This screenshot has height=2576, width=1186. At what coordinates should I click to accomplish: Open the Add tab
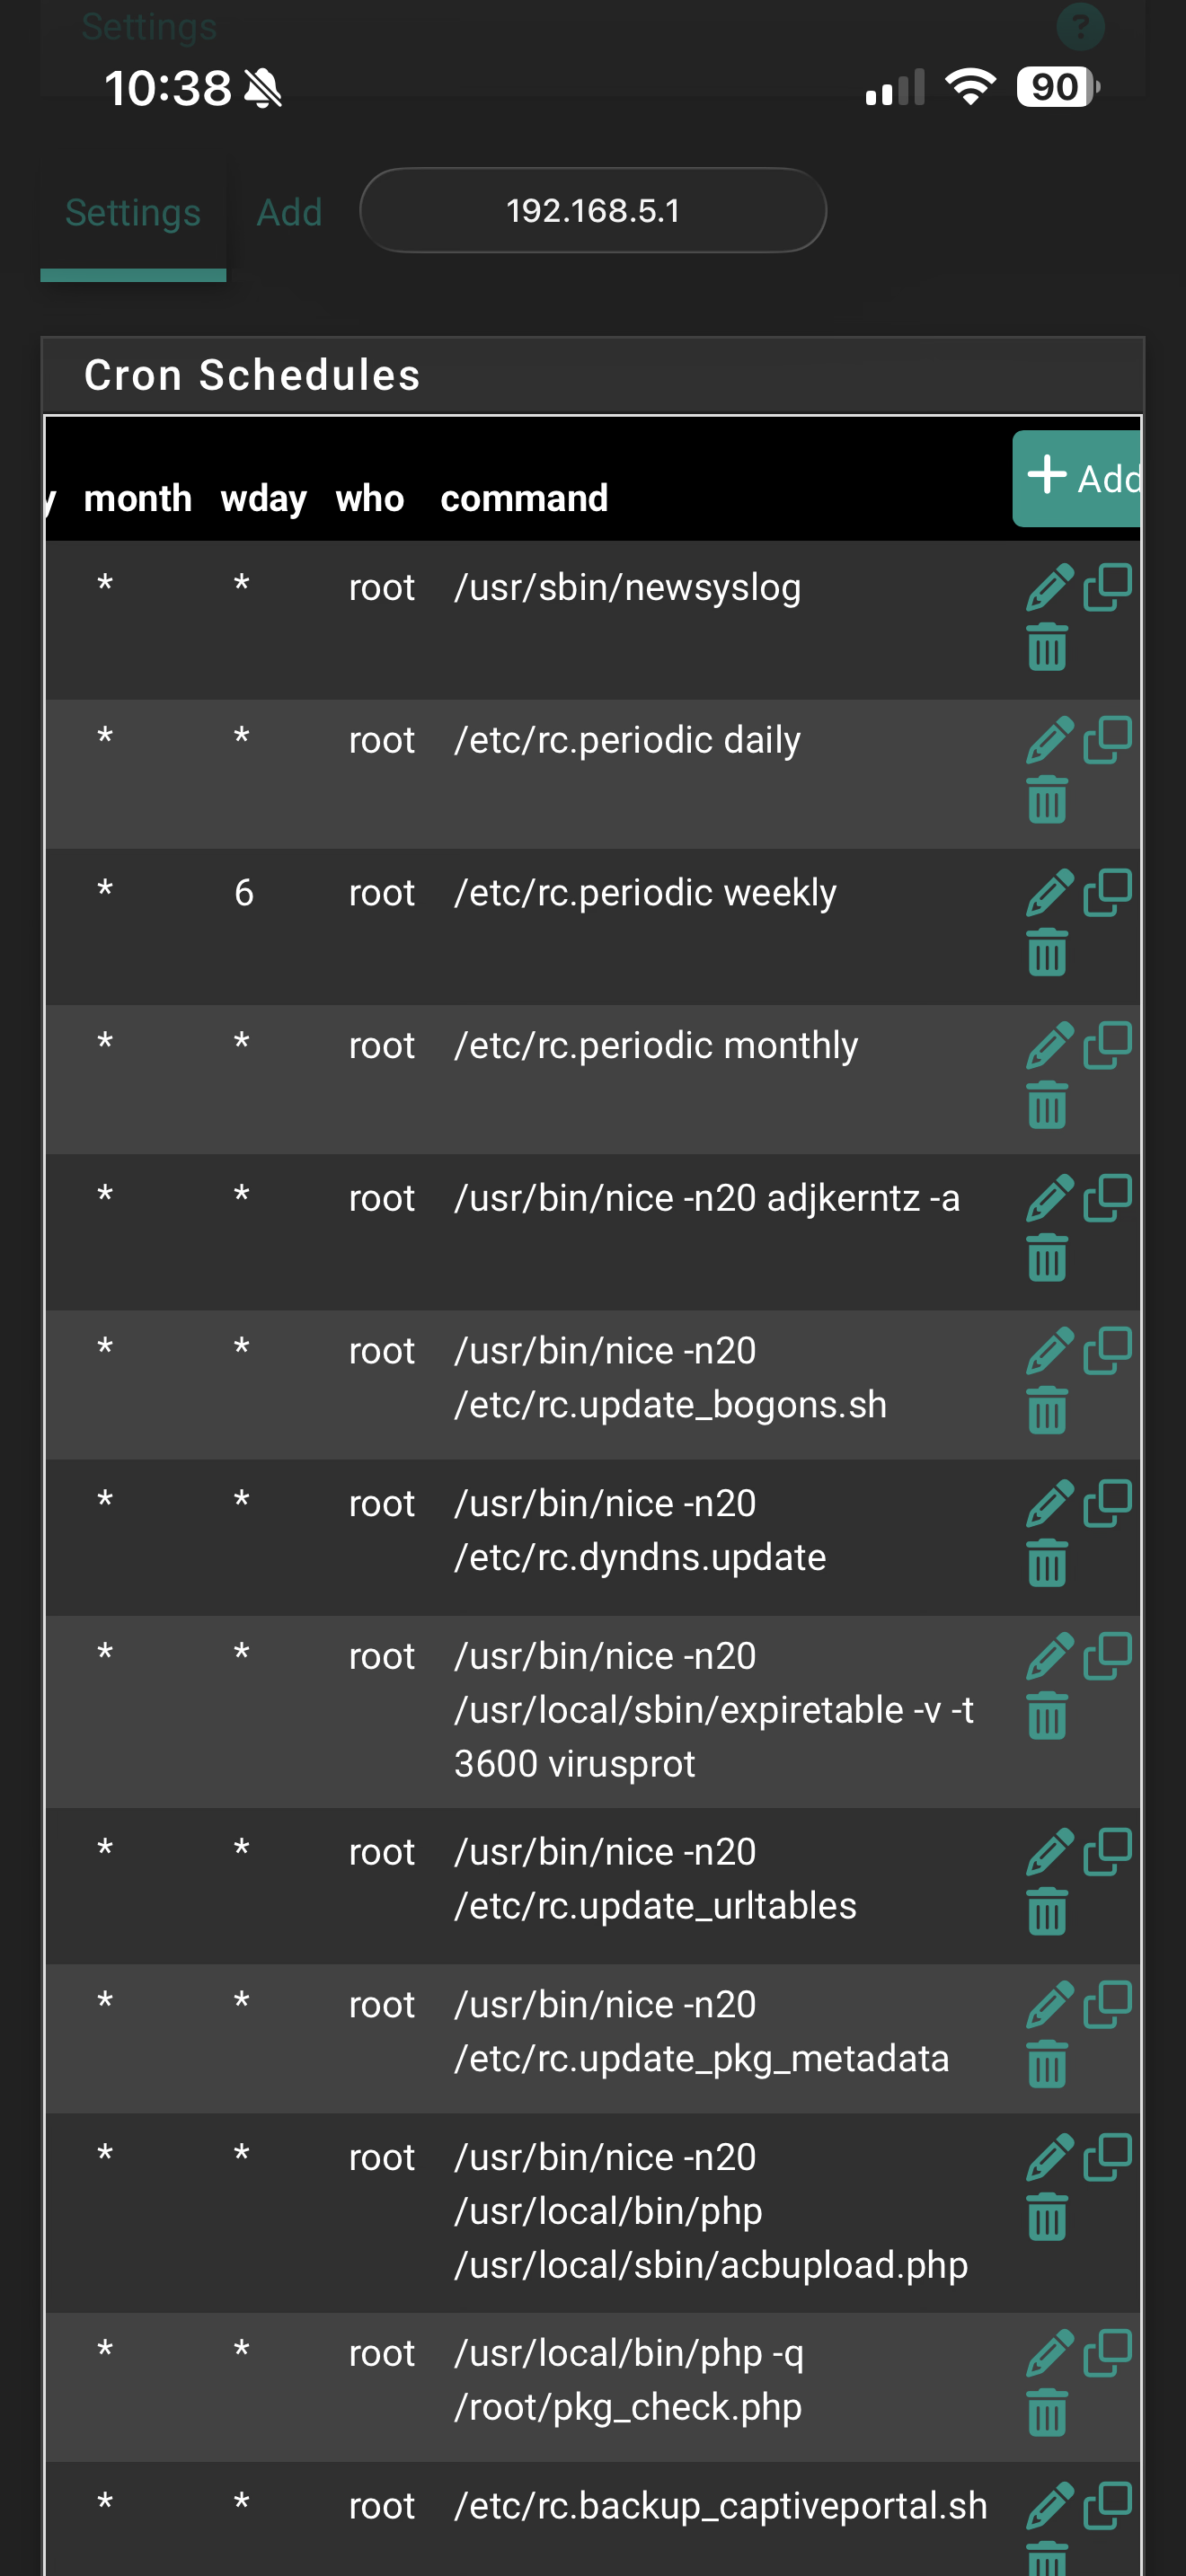(289, 213)
